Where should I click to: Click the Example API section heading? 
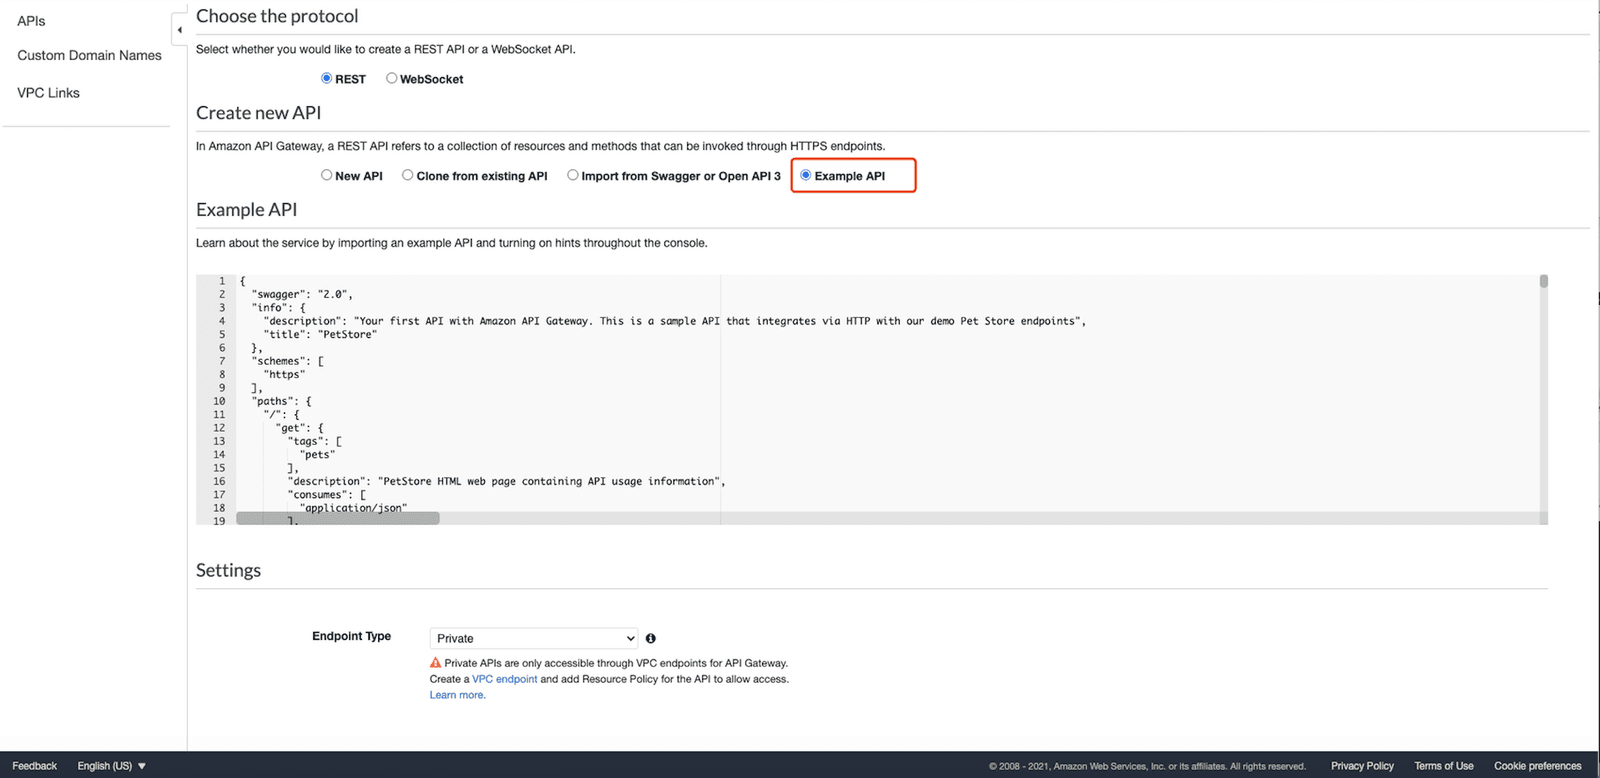246,209
